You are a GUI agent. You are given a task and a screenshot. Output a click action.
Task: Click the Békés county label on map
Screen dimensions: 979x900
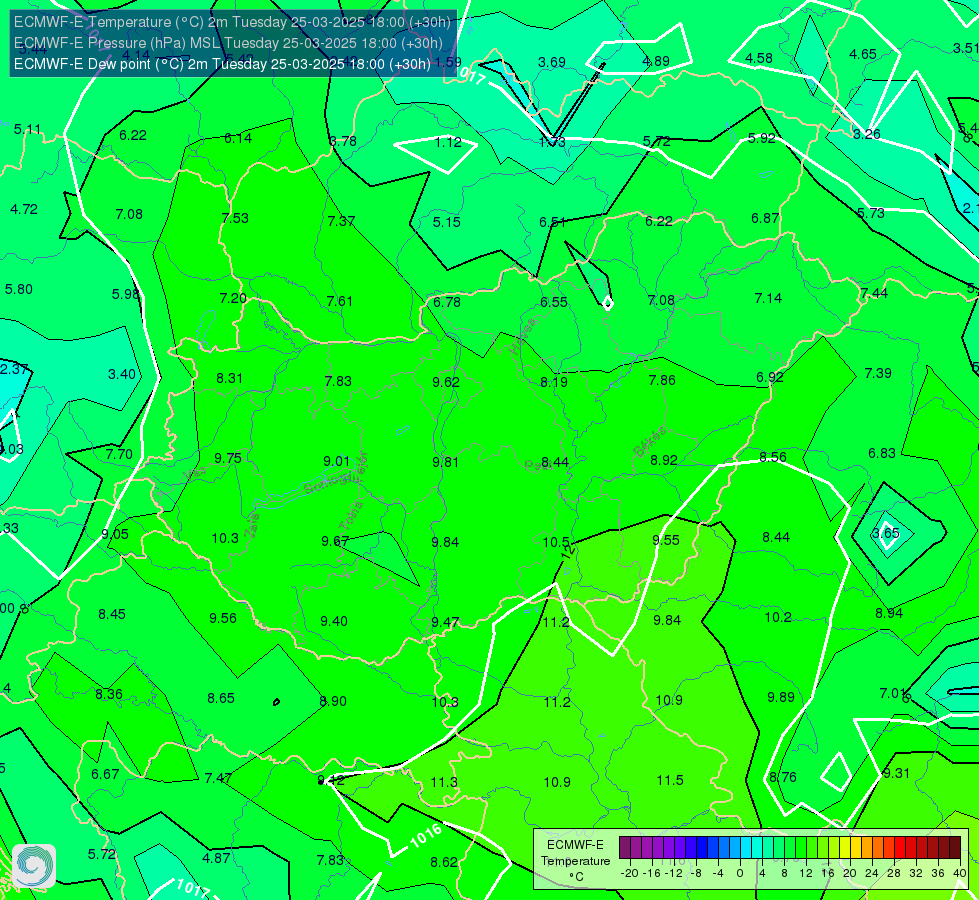tap(649, 442)
